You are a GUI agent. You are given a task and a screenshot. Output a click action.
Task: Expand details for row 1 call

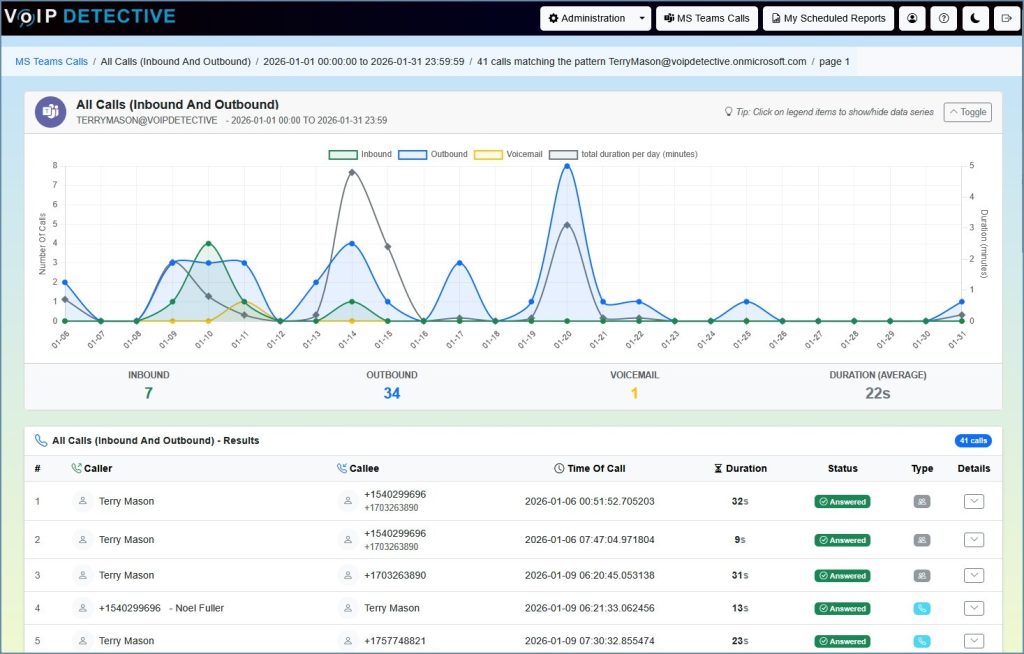(x=974, y=502)
